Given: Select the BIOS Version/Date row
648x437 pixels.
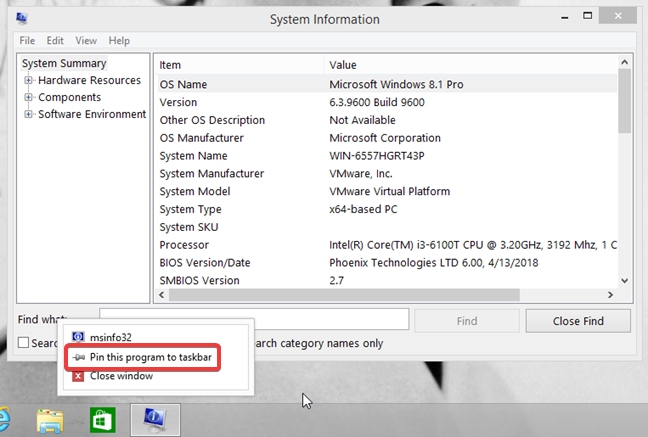Looking at the screenshot, I should click(x=387, y=262).
